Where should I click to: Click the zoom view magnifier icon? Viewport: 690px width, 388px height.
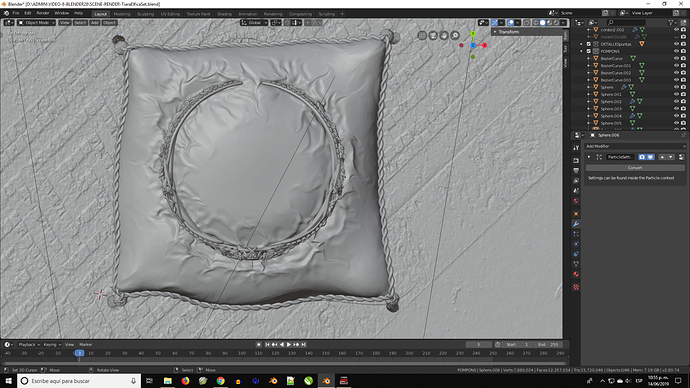click(455, 36)
